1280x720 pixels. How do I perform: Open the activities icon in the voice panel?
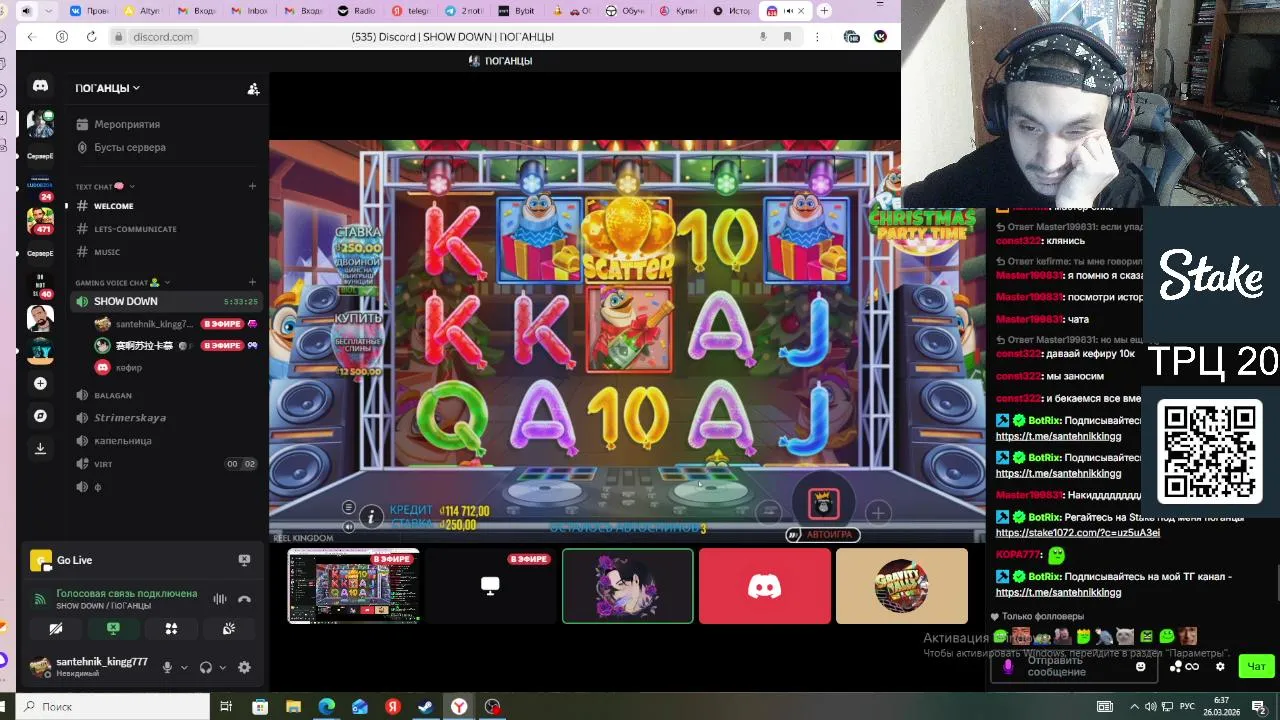point(171,628)
